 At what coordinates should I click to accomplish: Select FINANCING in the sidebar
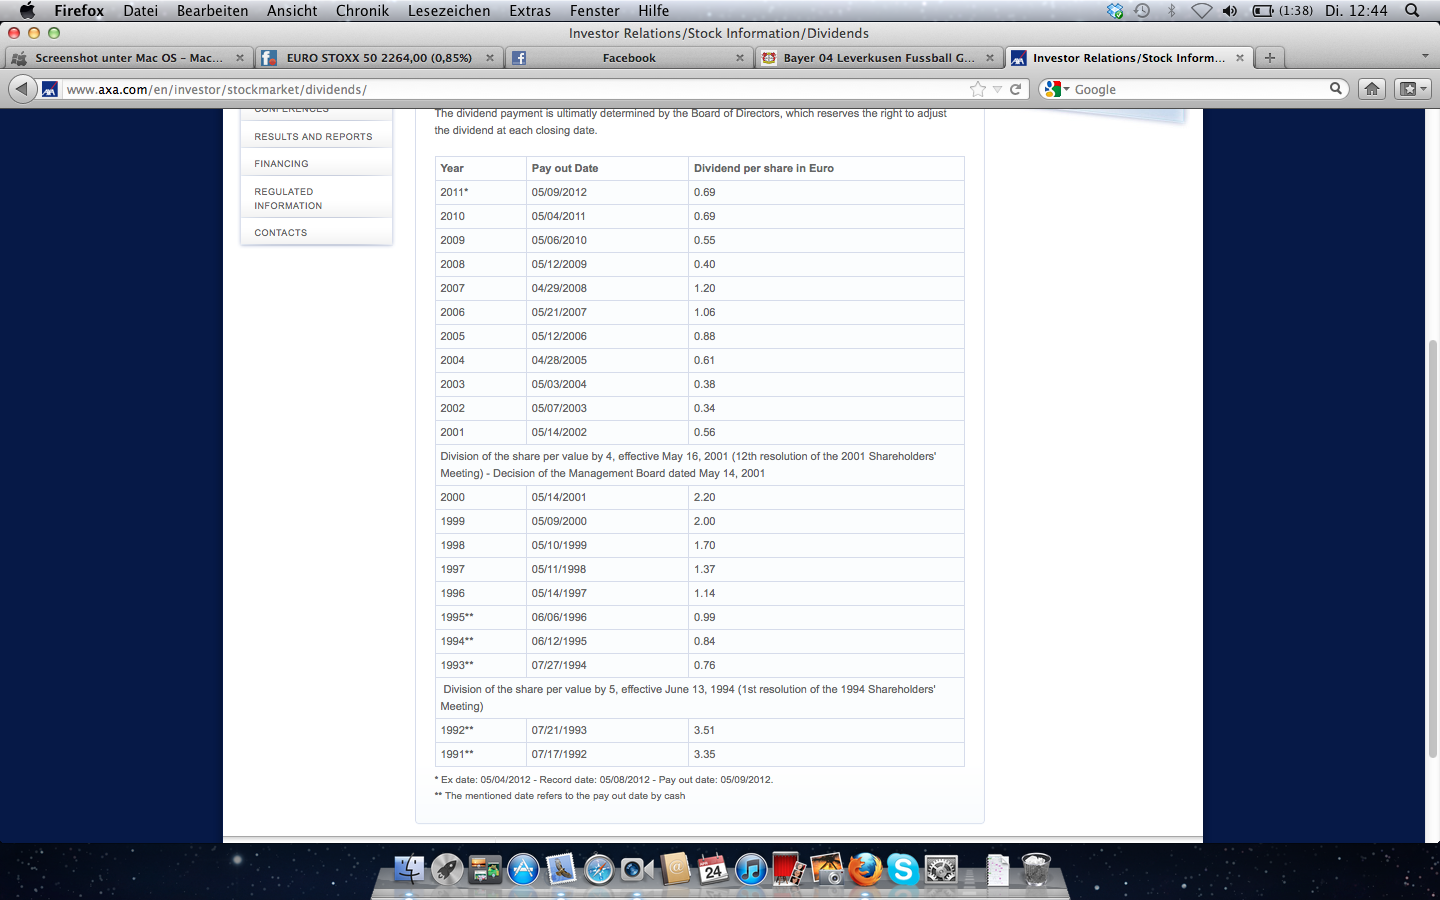coord(281,163)
